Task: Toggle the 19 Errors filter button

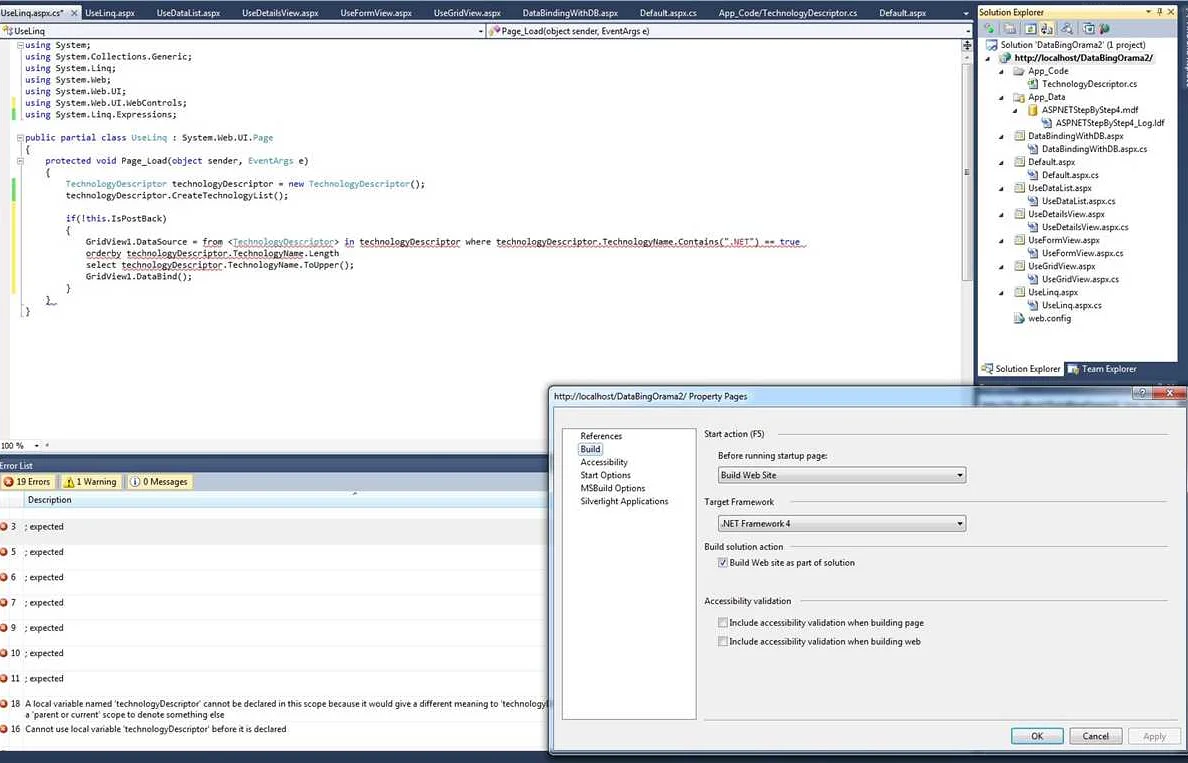Action: click(x=27, y=482)
